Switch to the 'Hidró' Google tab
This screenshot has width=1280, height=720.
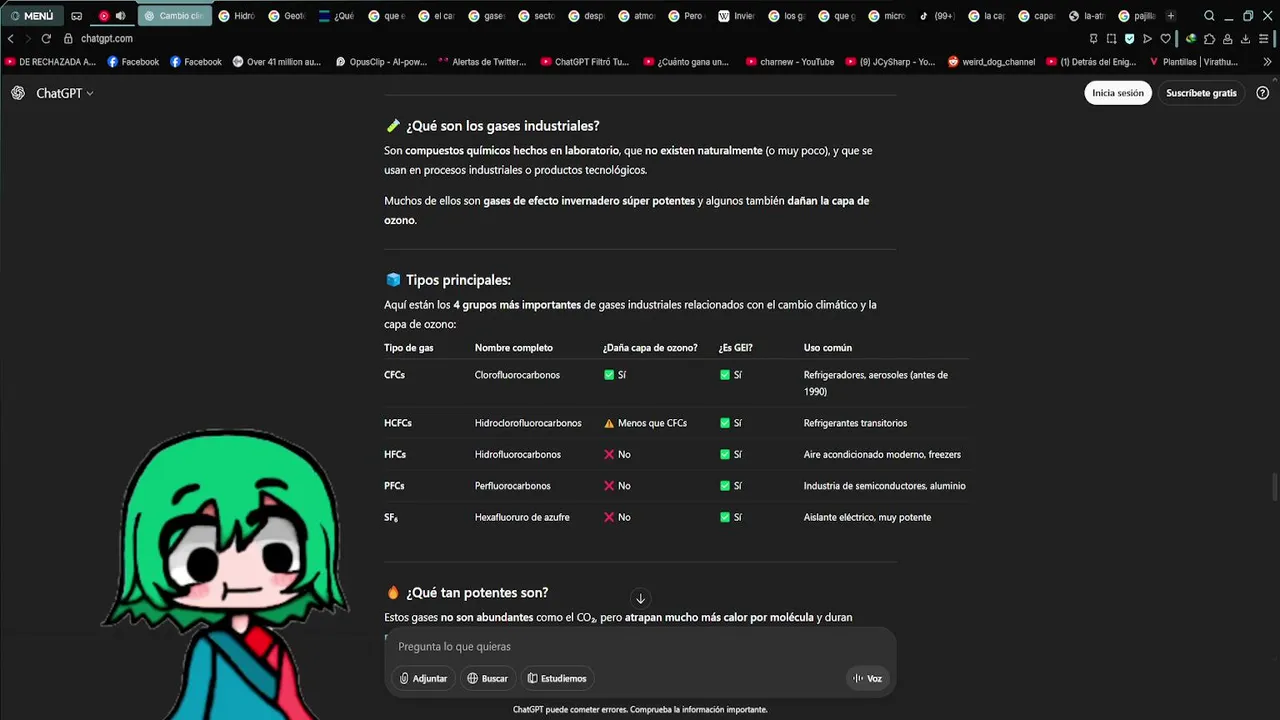click(x=237, y=16)
